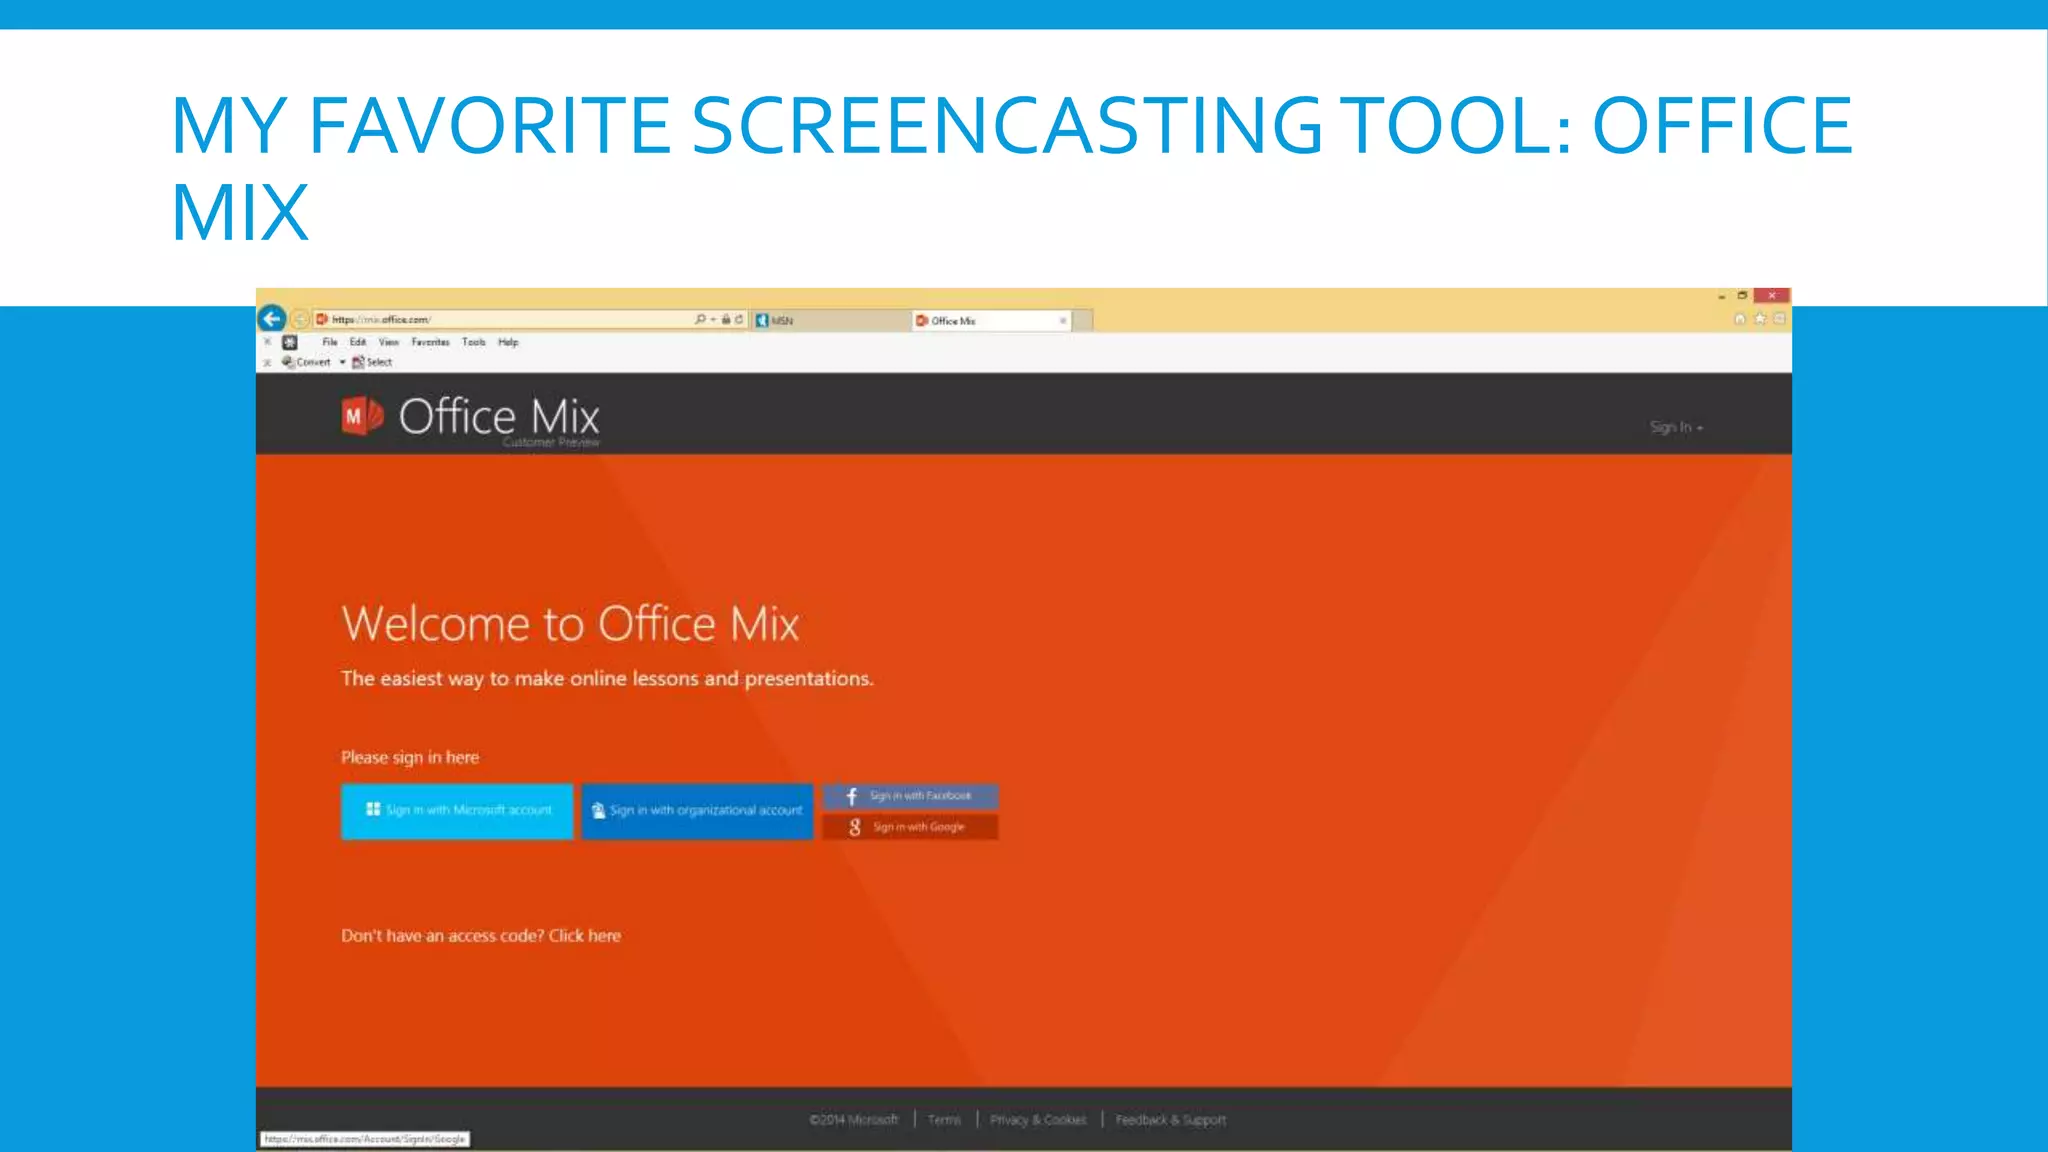Open the address bar search dropdown arrow
The height and width of the screenshot is (1152, 2048).
point(713,320)
